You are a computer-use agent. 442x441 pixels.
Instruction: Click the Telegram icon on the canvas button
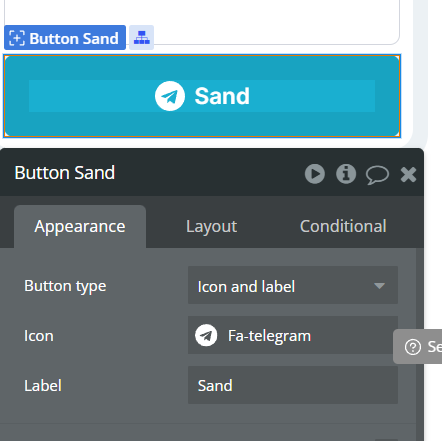(x=170, y=96)
